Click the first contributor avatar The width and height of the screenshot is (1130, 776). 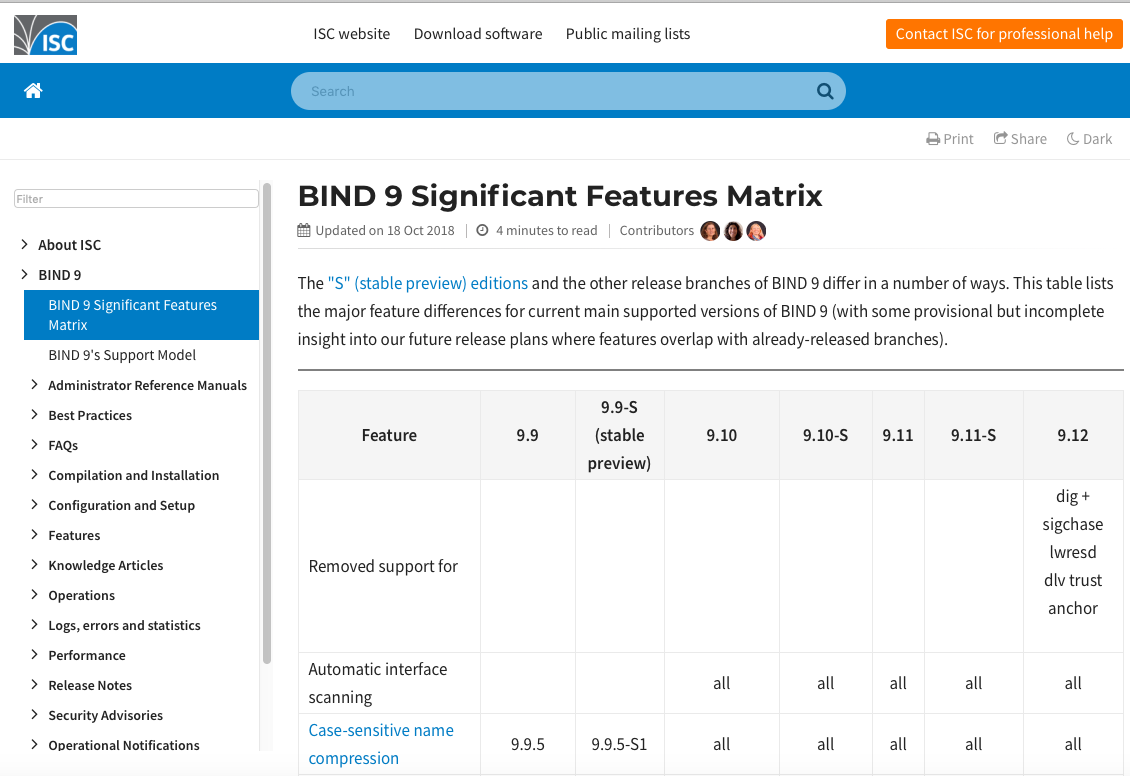[710, 231]
